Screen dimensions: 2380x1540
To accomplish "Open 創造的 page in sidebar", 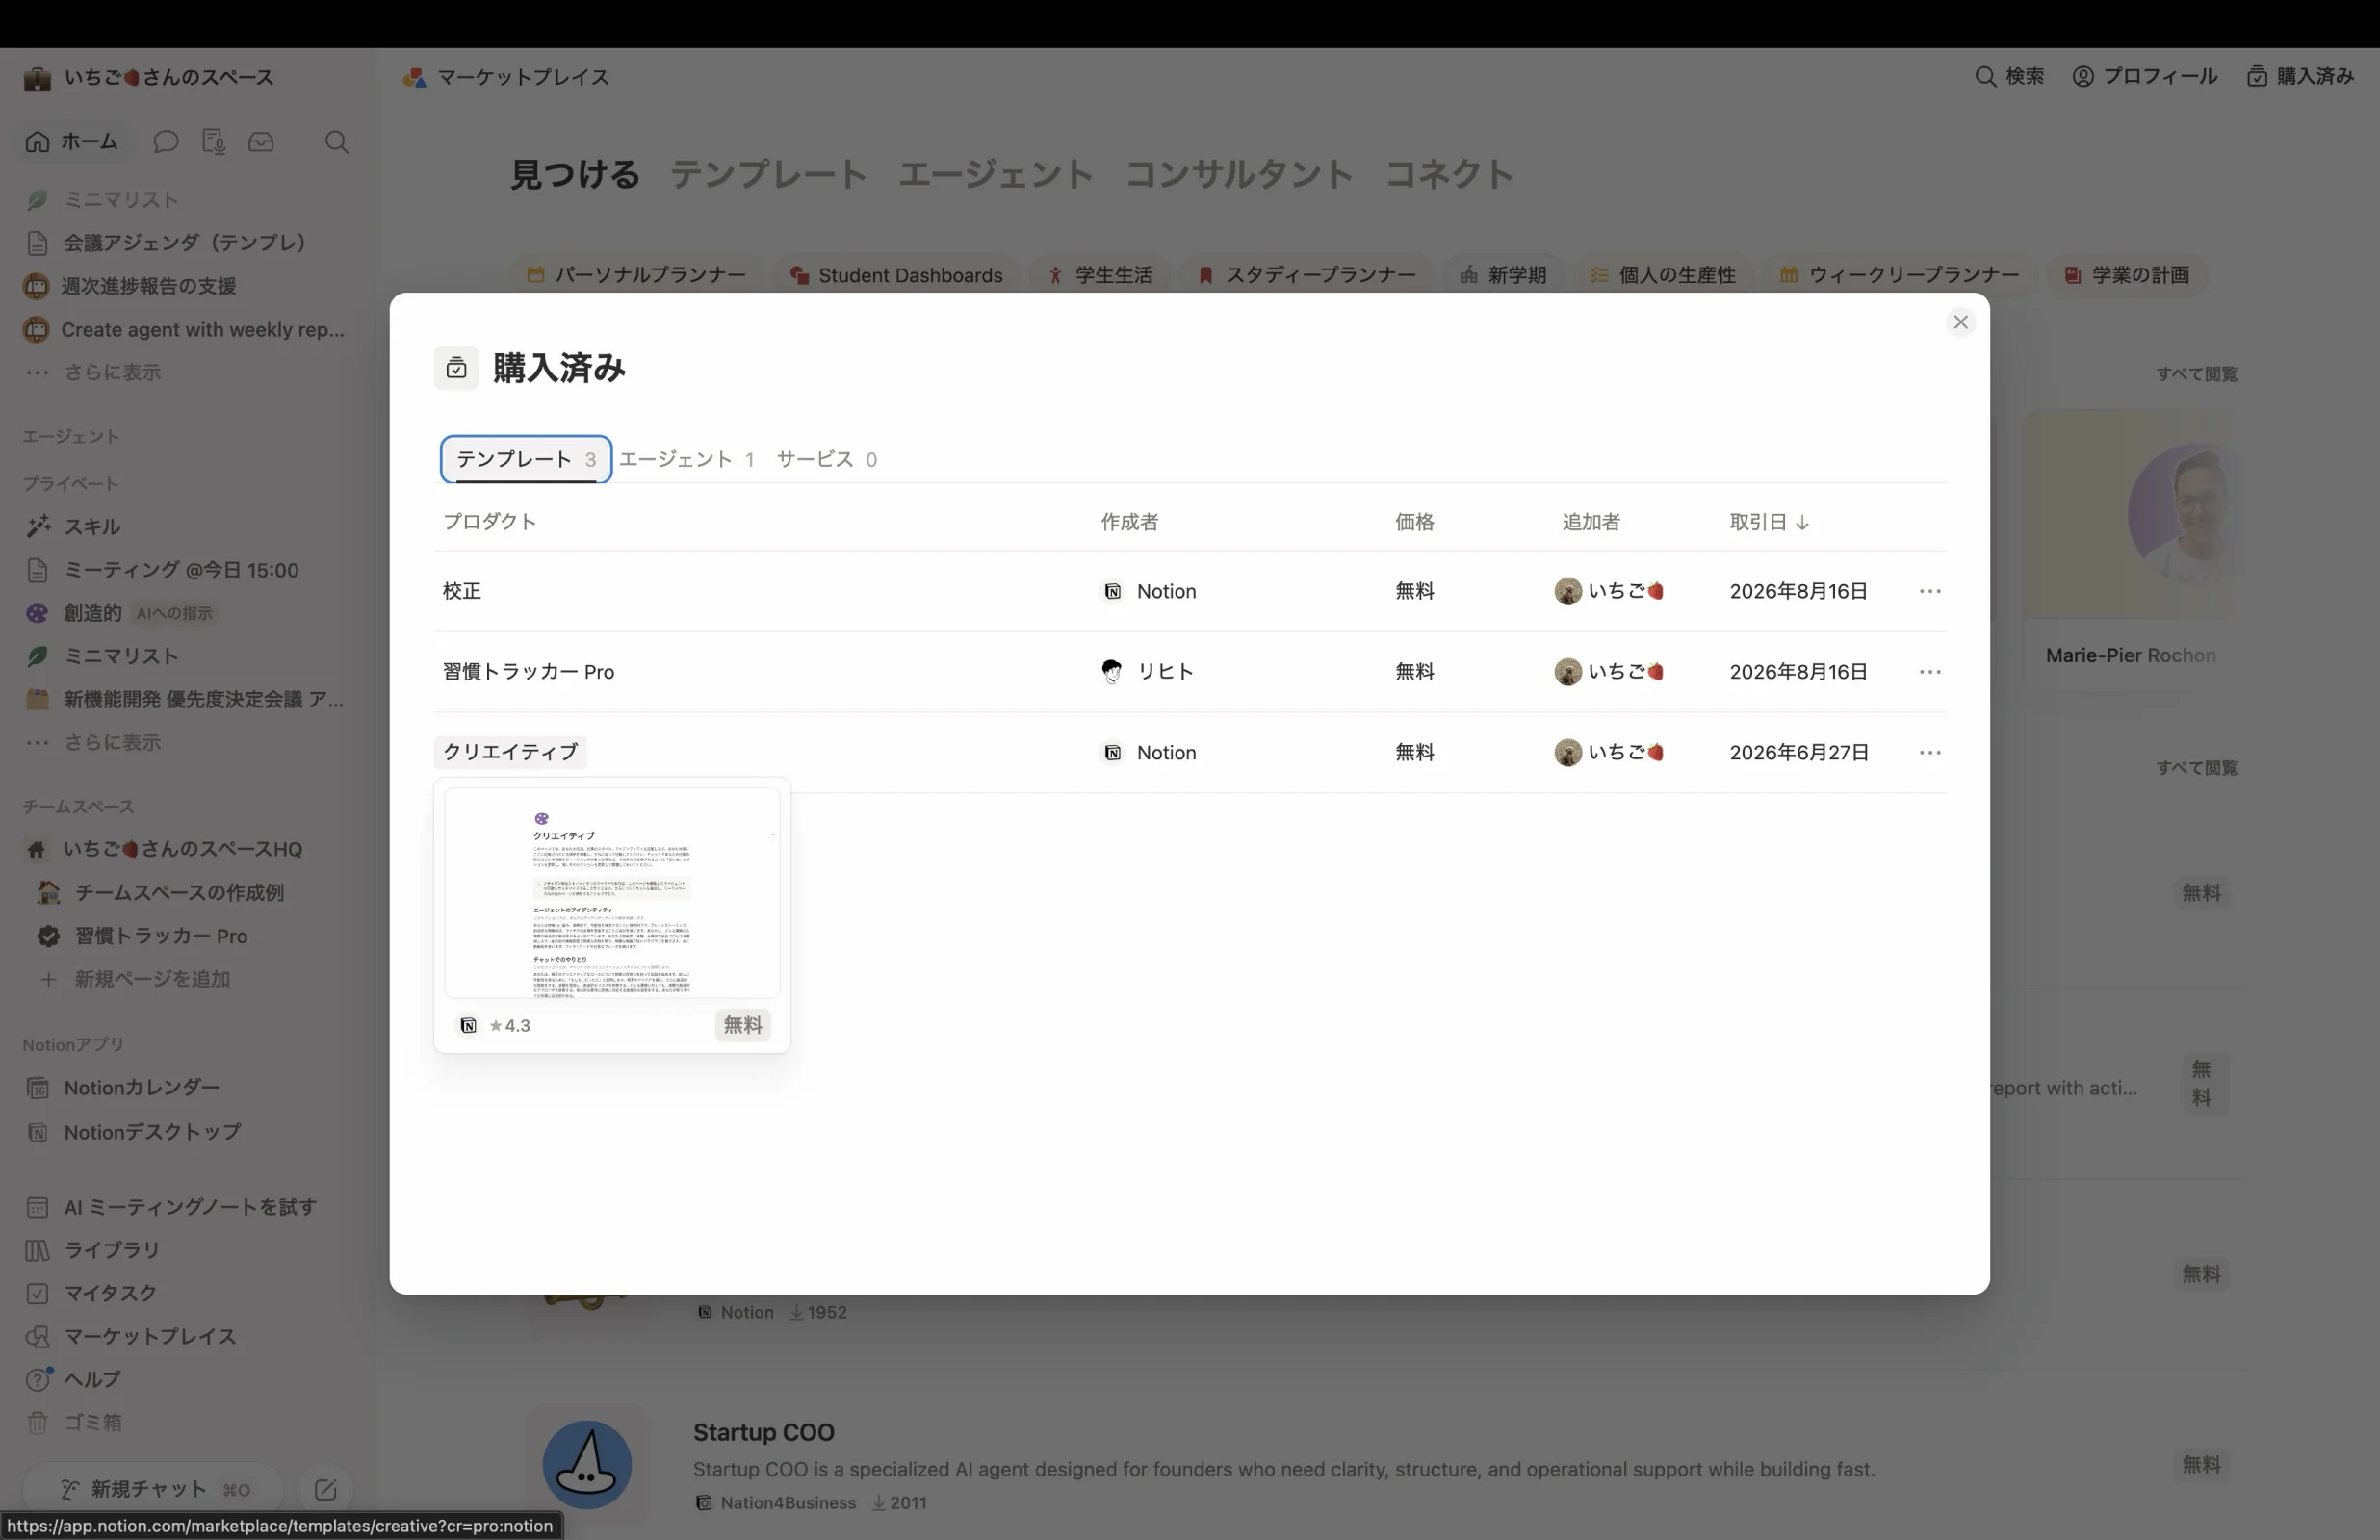I will click(x=188, y=613).
